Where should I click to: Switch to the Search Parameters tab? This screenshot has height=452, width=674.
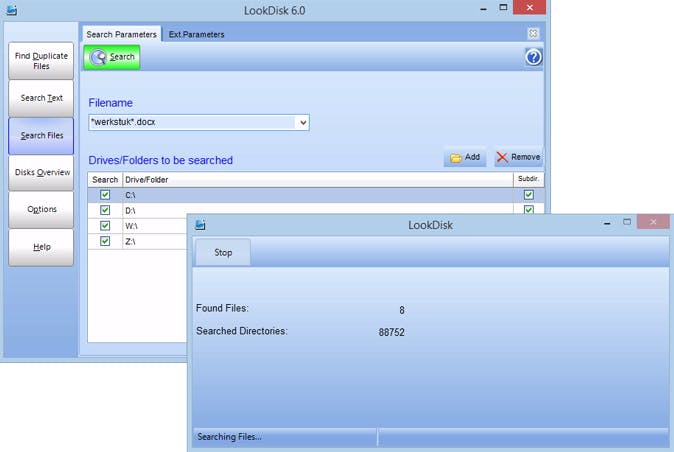pos(121,34)
